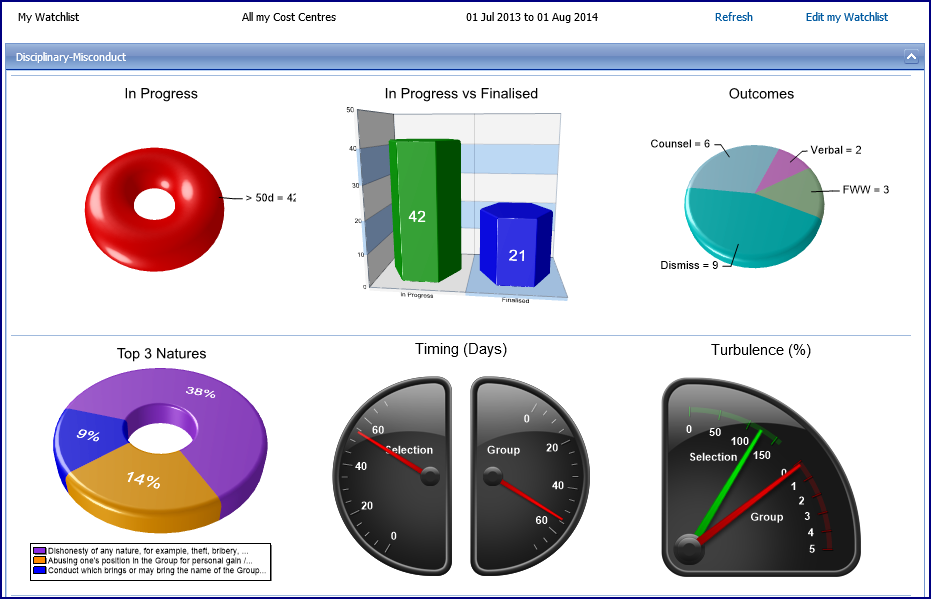Click the blue Finalised bar showing 21

(x=517, y=245)
